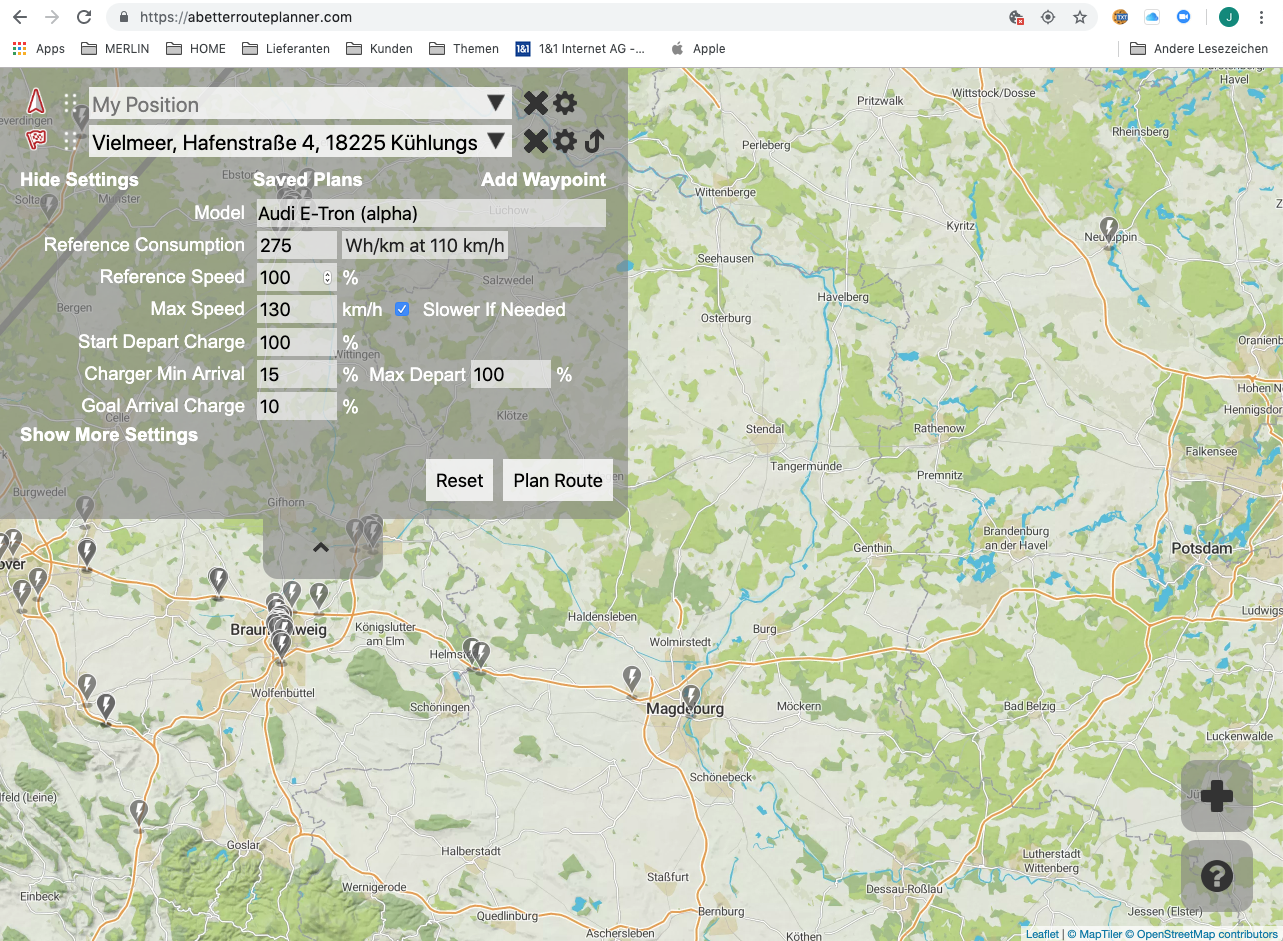Image resolution: width=1283 pixels, height=941 pixels.
Task: Click the reverse route arrow icon
Action: 594,141
